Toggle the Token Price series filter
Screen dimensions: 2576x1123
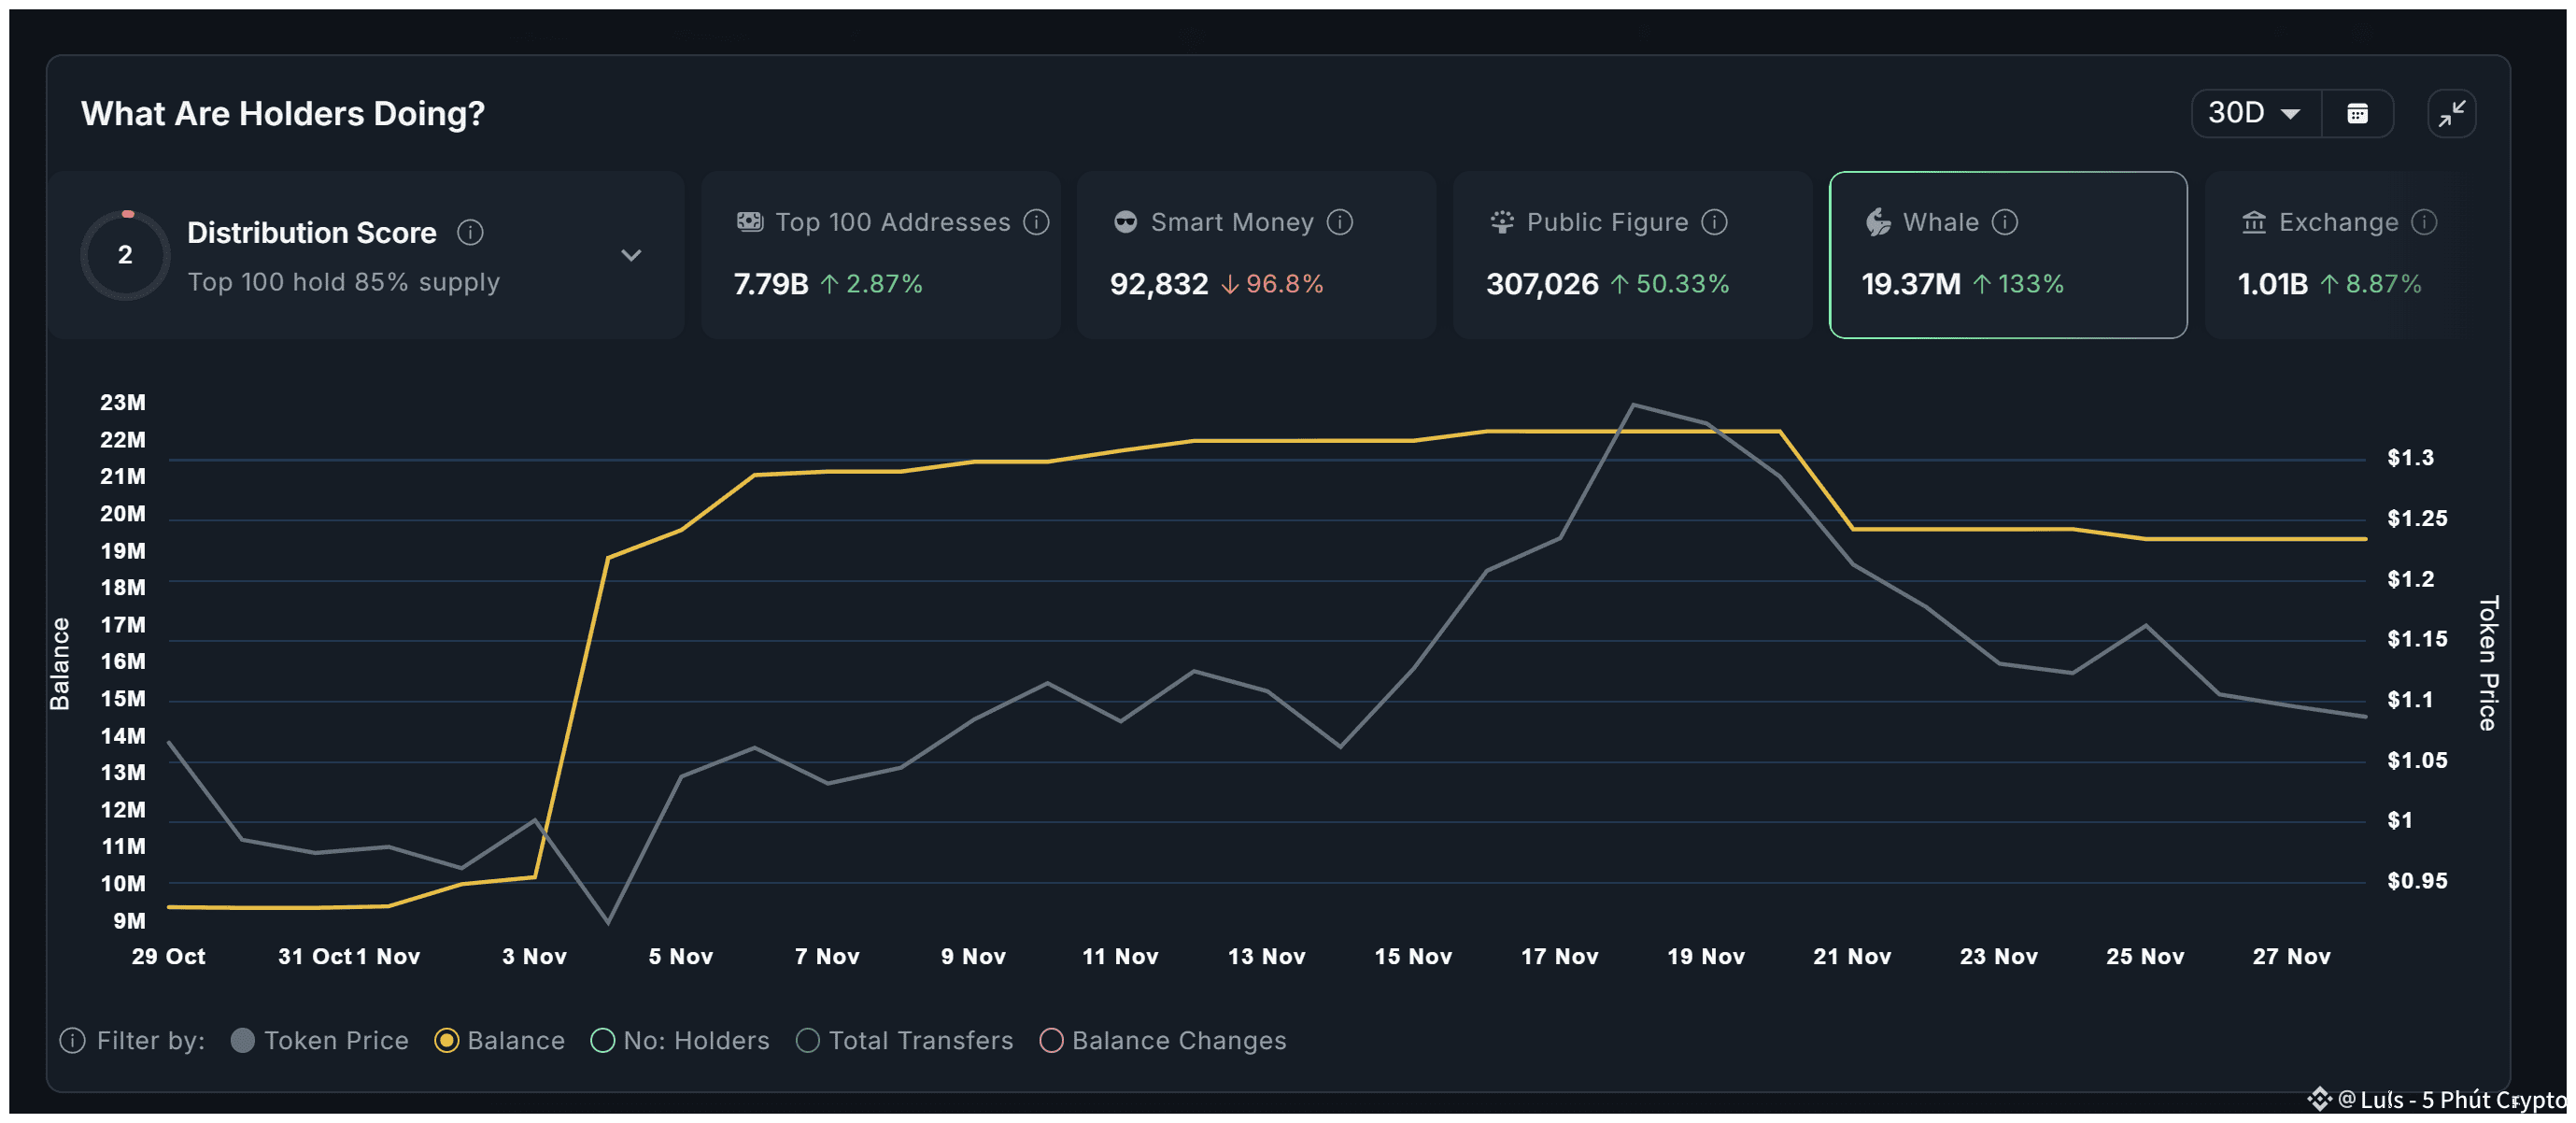pyautogui.click(x=320, y=1040)
